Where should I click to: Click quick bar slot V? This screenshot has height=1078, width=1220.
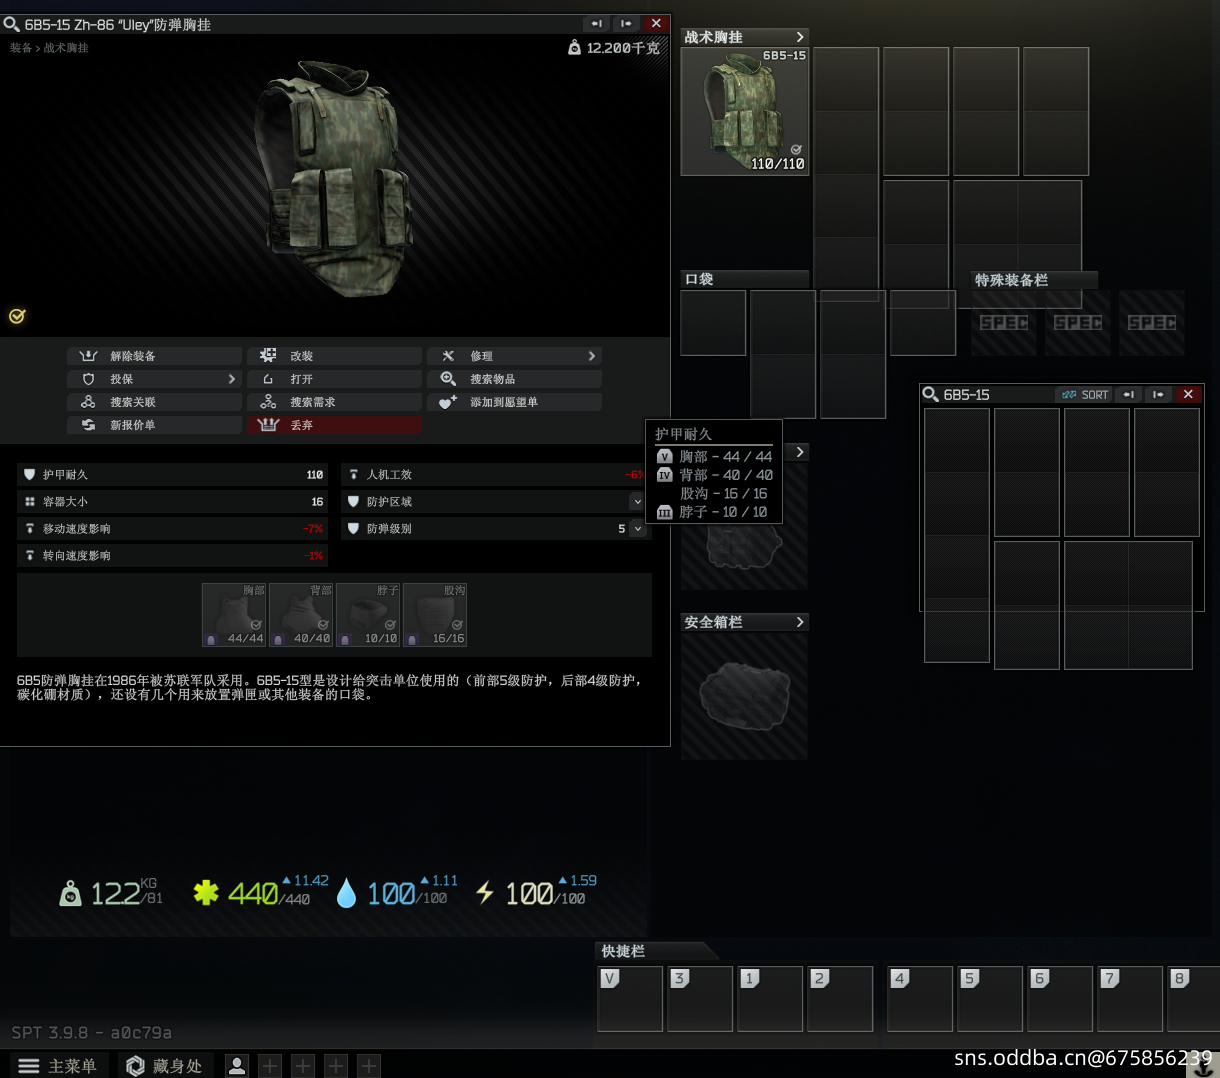(x=630, y=998)
